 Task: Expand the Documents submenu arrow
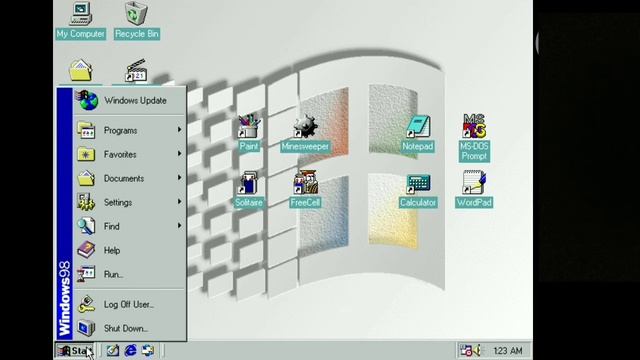pyautogui.click(x=179, y=178)
